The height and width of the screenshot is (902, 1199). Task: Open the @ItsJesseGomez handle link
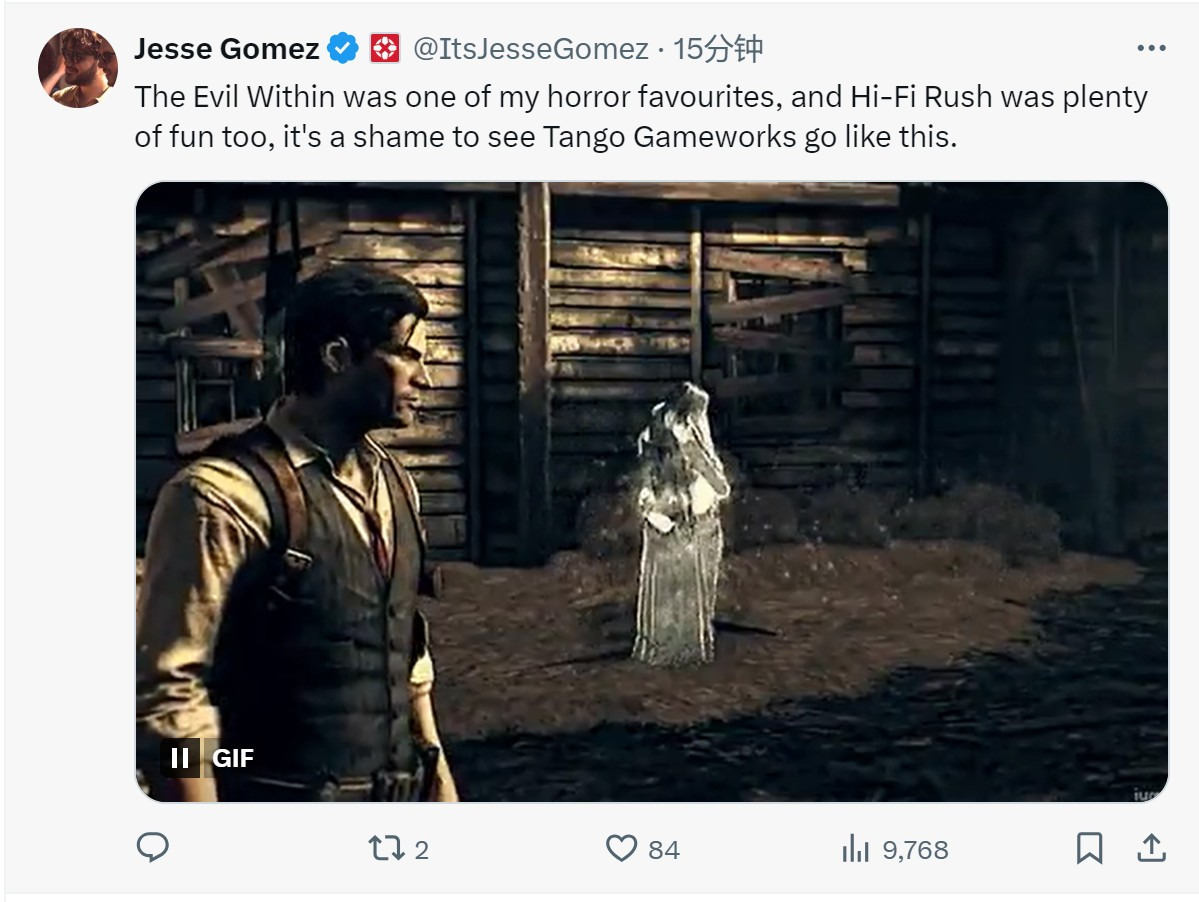point(531,48)
